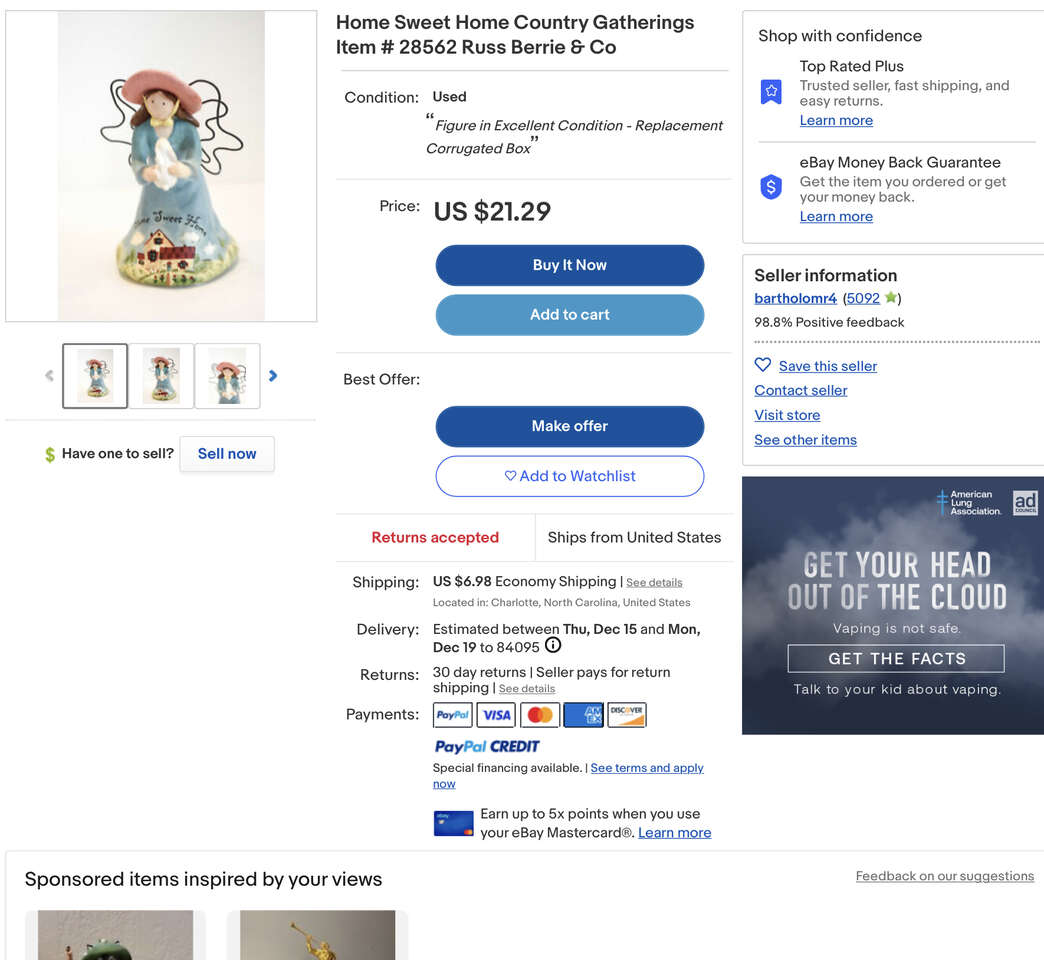Add the figurine to cart
The image size is (1044, 960).
569,315
